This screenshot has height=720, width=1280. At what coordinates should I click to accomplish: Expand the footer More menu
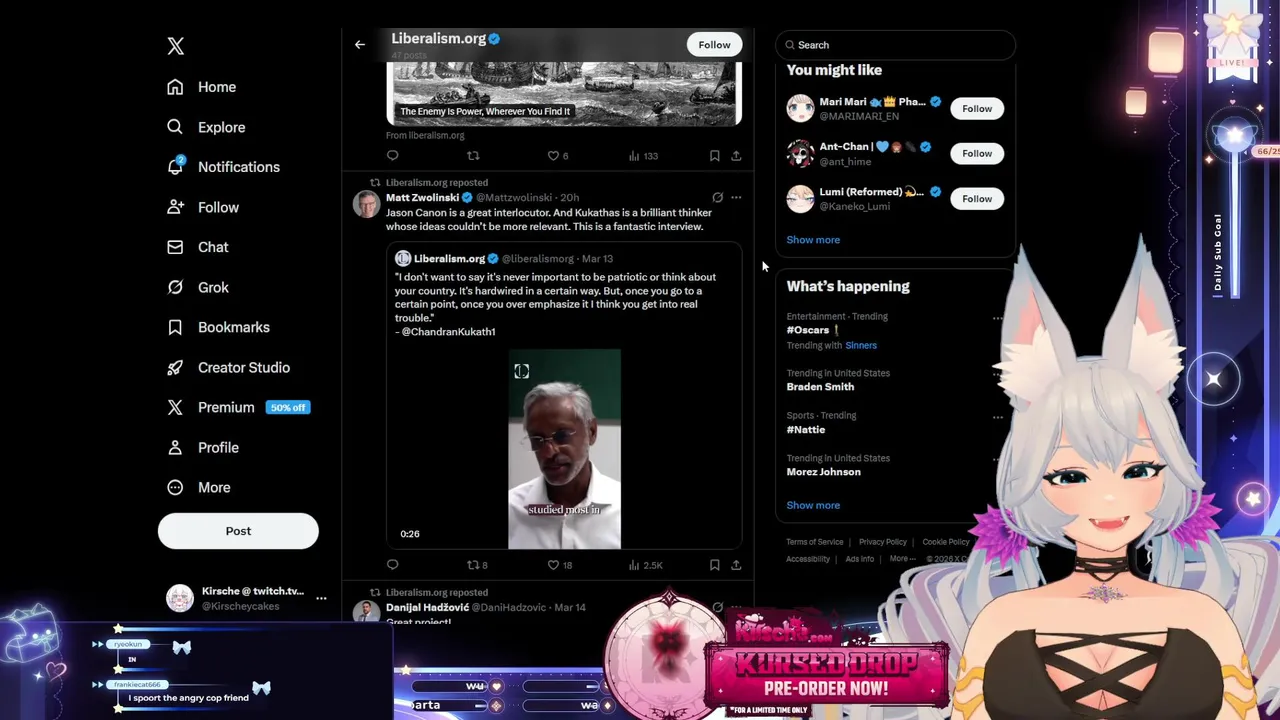[902, 559]
